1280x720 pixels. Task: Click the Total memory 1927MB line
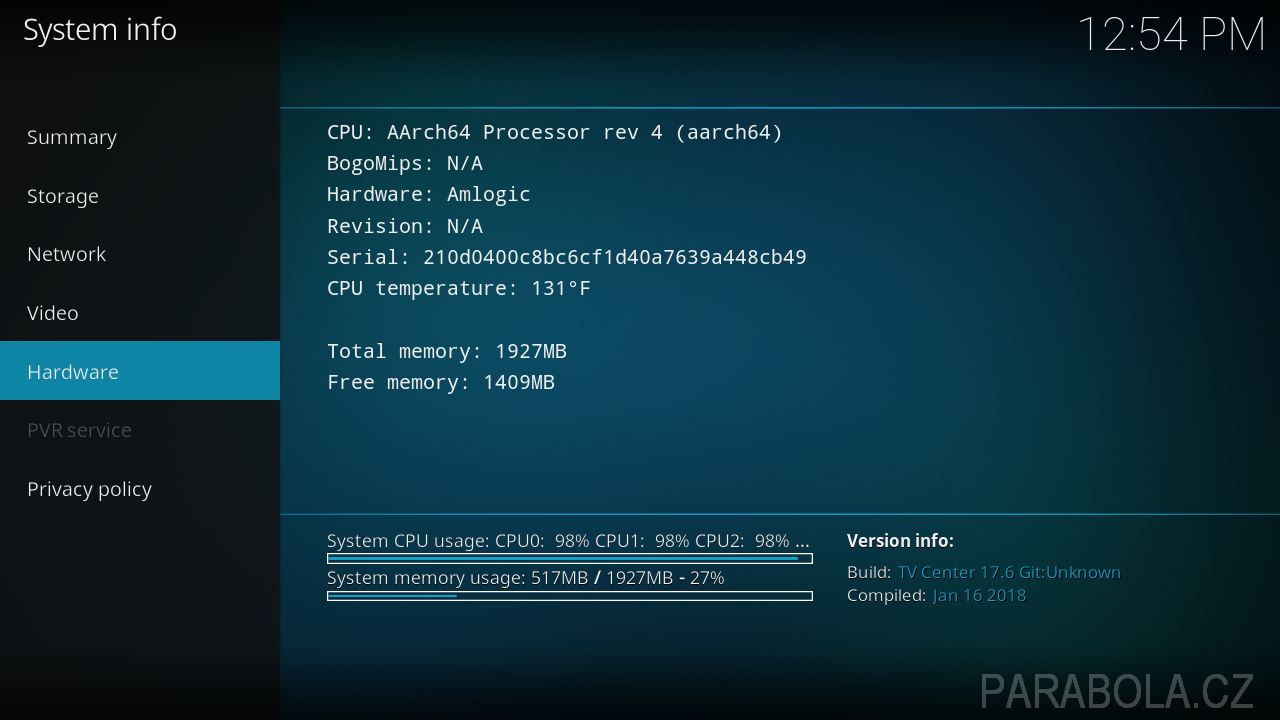[x=447, y=351]
